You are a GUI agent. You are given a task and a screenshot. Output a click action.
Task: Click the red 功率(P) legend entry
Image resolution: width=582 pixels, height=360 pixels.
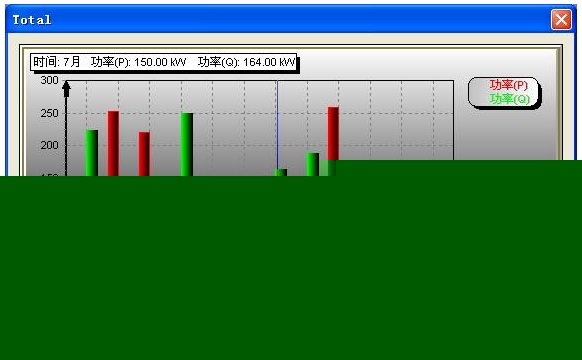point(508,85)
